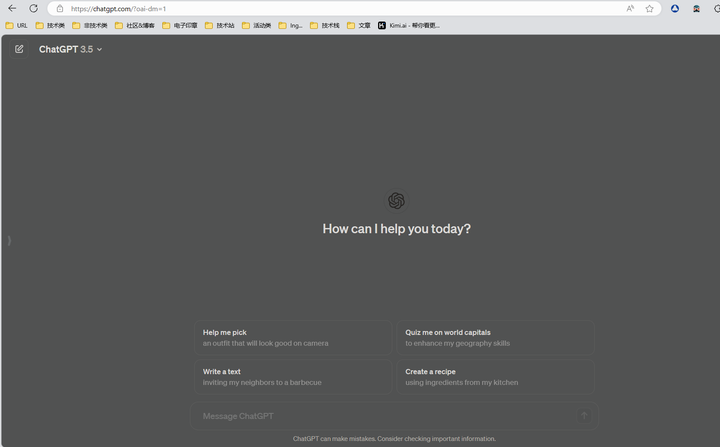Viewport: 720px width, 447px height.
Task: Click the send message arrow button
Action: [x=584, y=416]
